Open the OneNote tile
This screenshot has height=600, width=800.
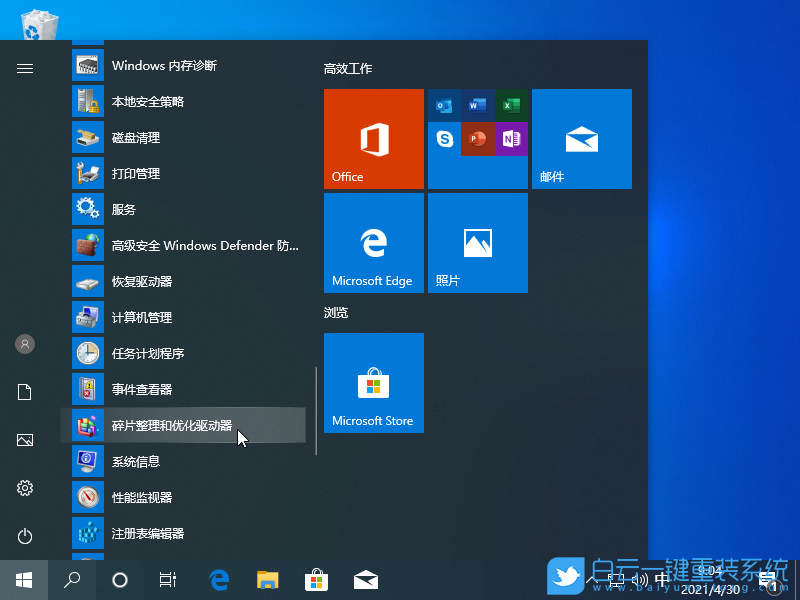pyautogui.click(x=510, y=138)
